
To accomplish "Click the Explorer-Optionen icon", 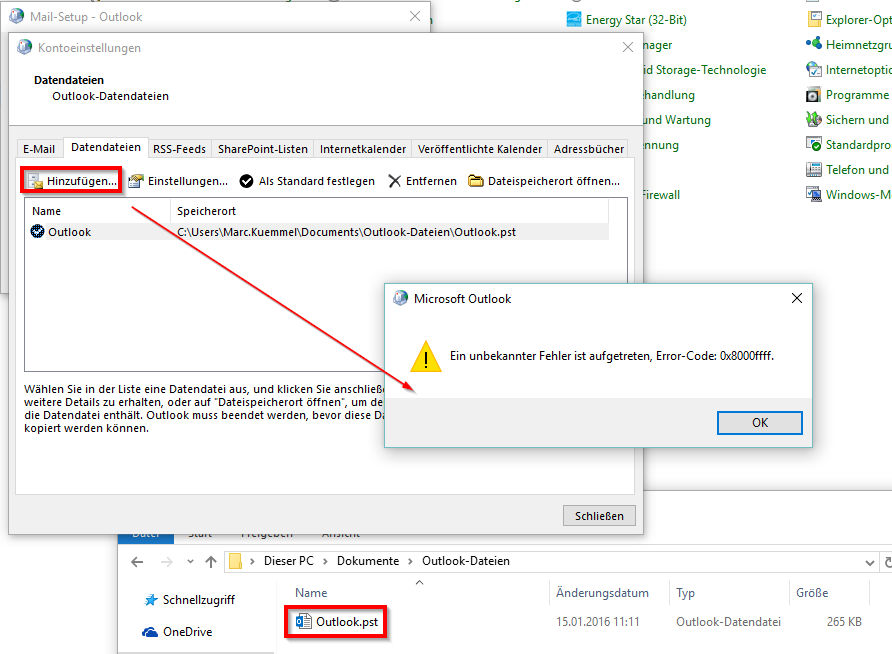I will pos(815,19).
